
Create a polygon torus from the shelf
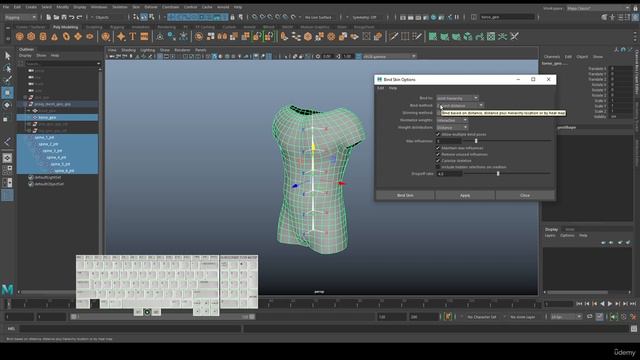tap(66, 37)
